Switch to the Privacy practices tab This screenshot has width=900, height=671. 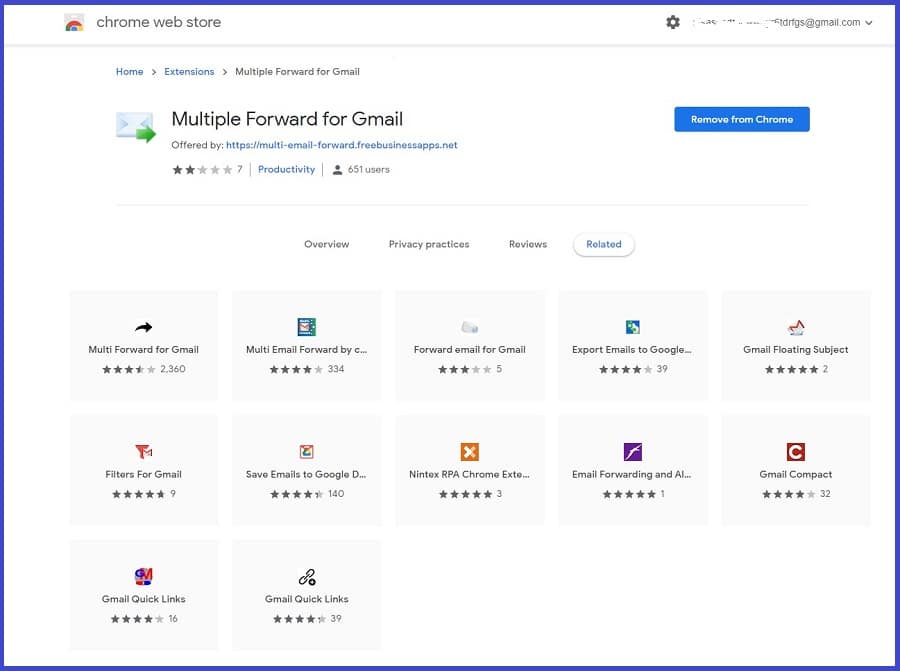point(429,244)
